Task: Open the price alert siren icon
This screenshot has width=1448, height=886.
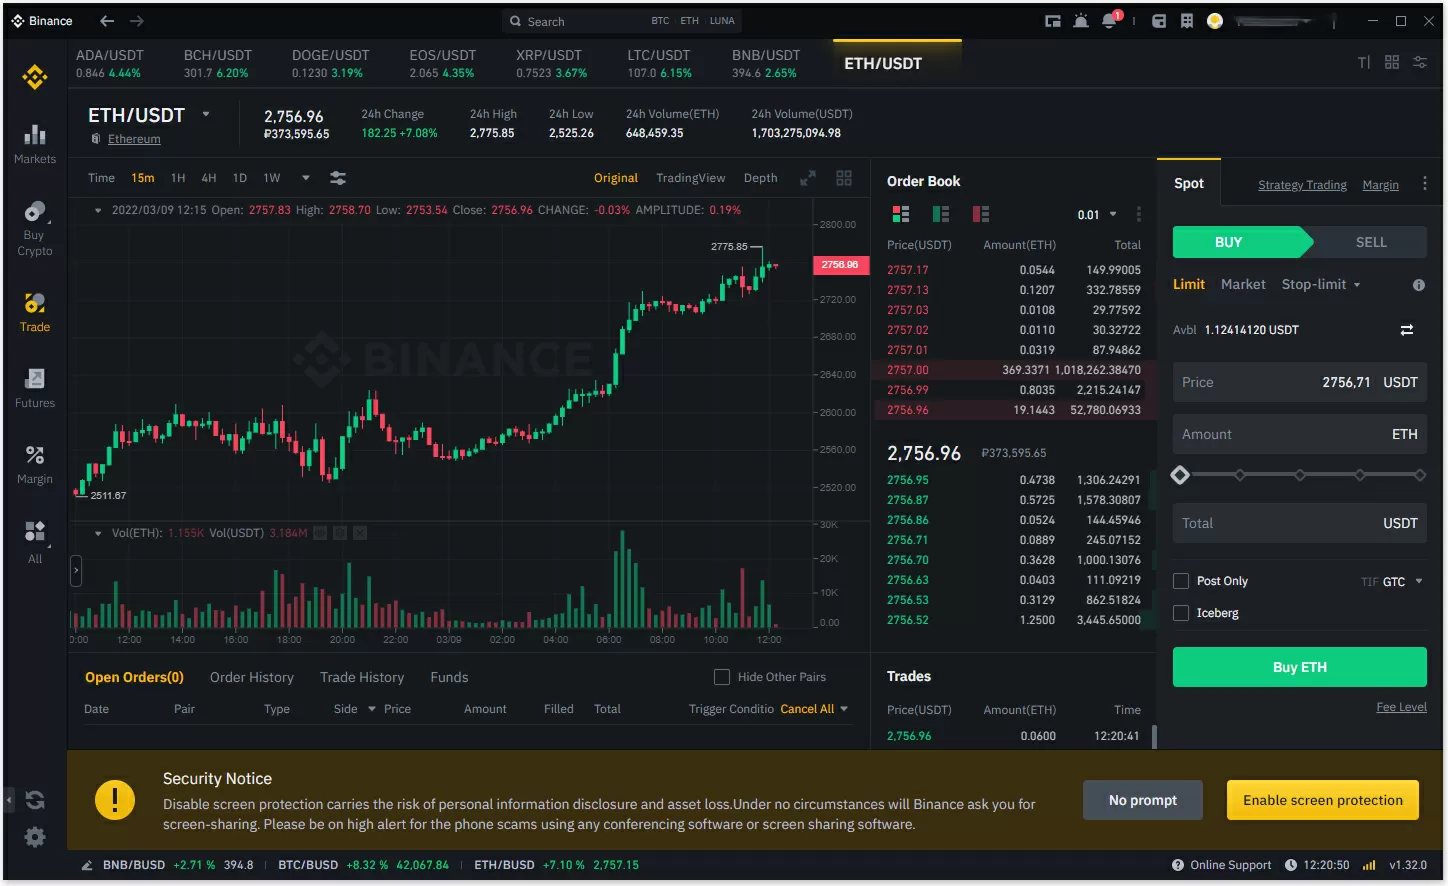Action: pyautogui.click(x=1081, y=21)
